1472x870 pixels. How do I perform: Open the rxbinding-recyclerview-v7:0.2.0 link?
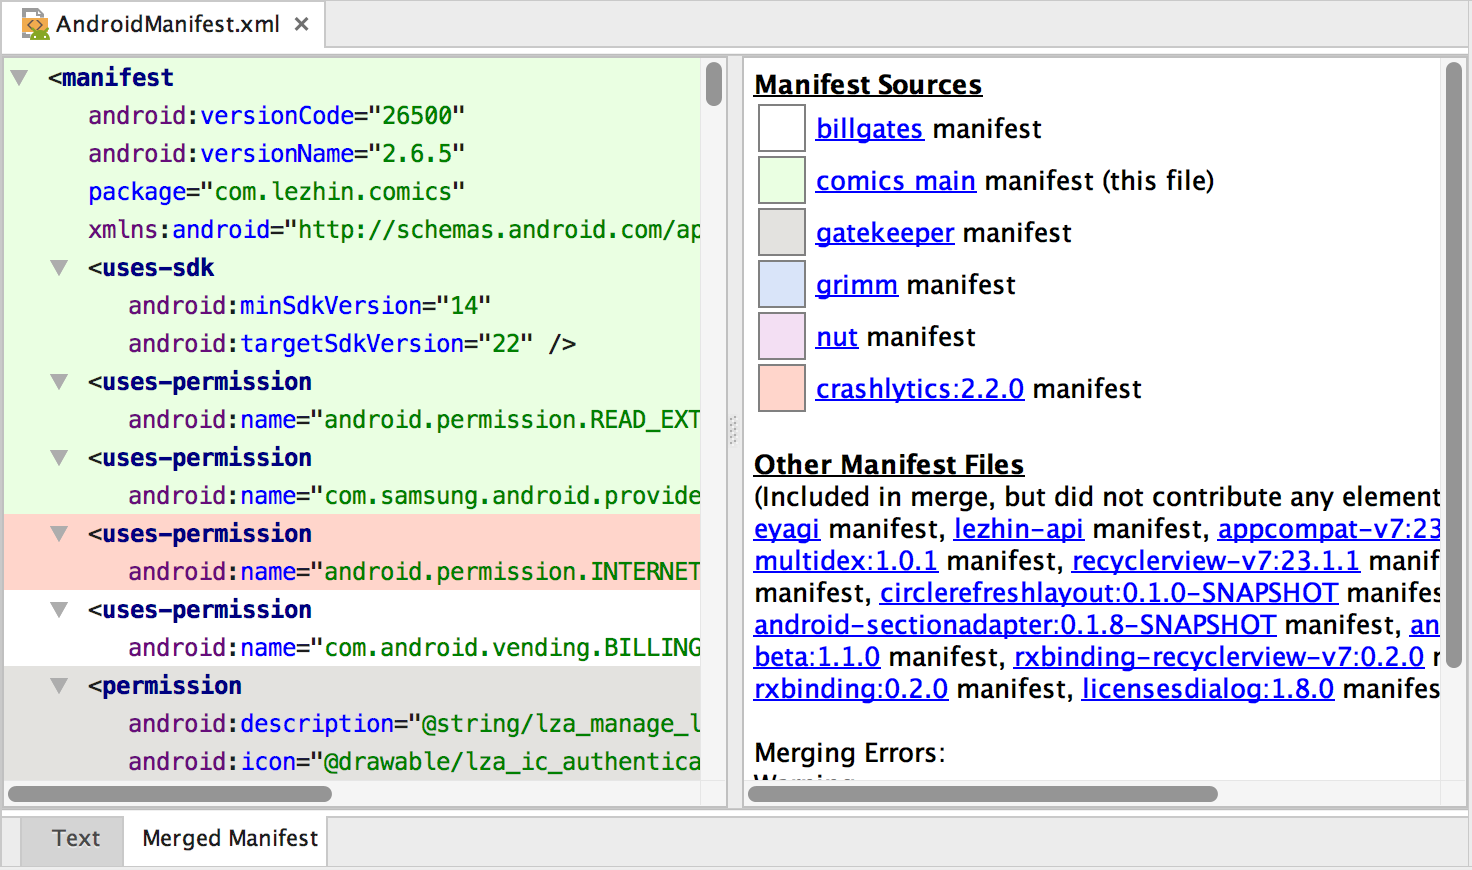pos(1219,657)
